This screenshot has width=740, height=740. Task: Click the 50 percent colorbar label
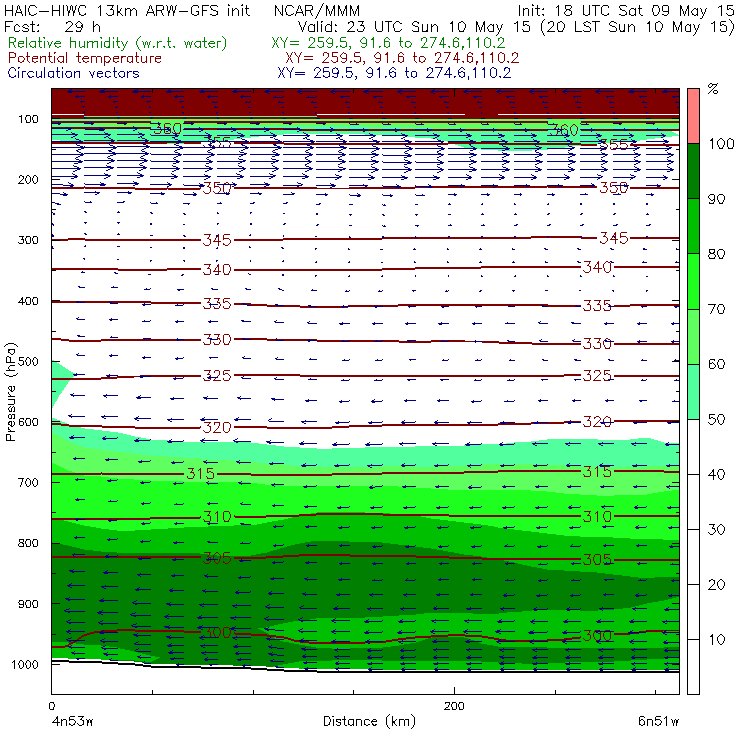pos(716,419)
